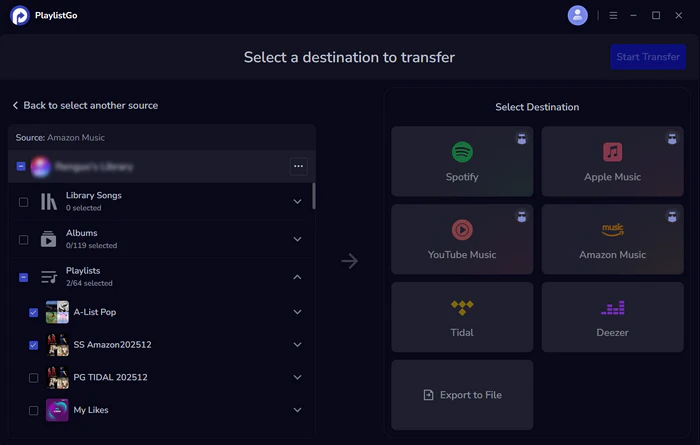Expand the SS Amazon202512 playlist

pos(297,345)
